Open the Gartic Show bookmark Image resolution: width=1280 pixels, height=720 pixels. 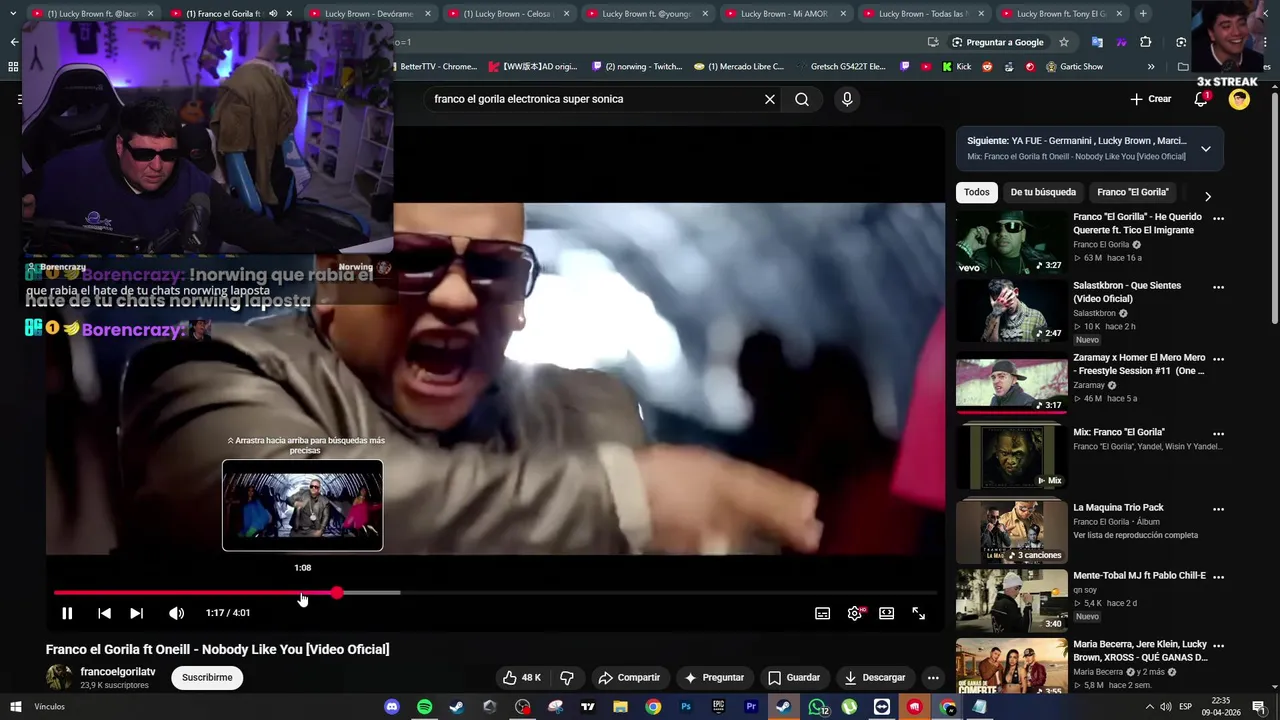point(1074,67)
